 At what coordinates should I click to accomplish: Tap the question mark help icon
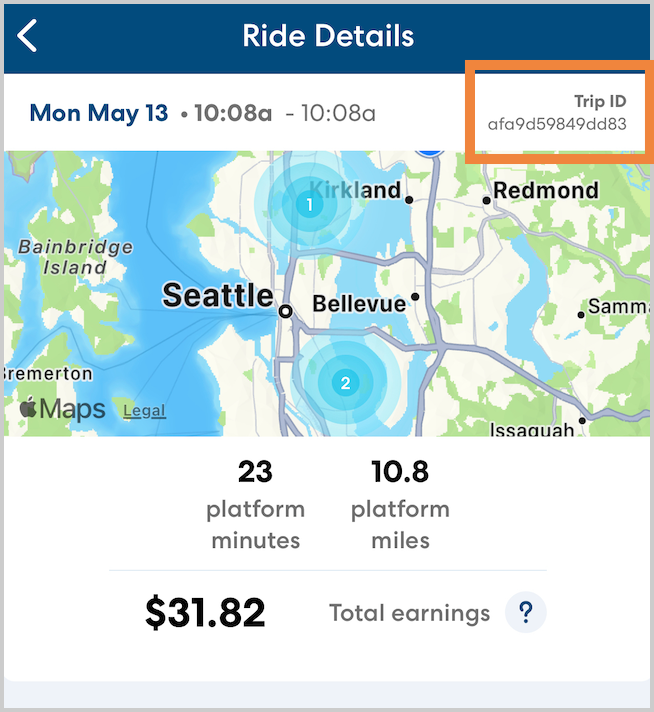[525, 613]
